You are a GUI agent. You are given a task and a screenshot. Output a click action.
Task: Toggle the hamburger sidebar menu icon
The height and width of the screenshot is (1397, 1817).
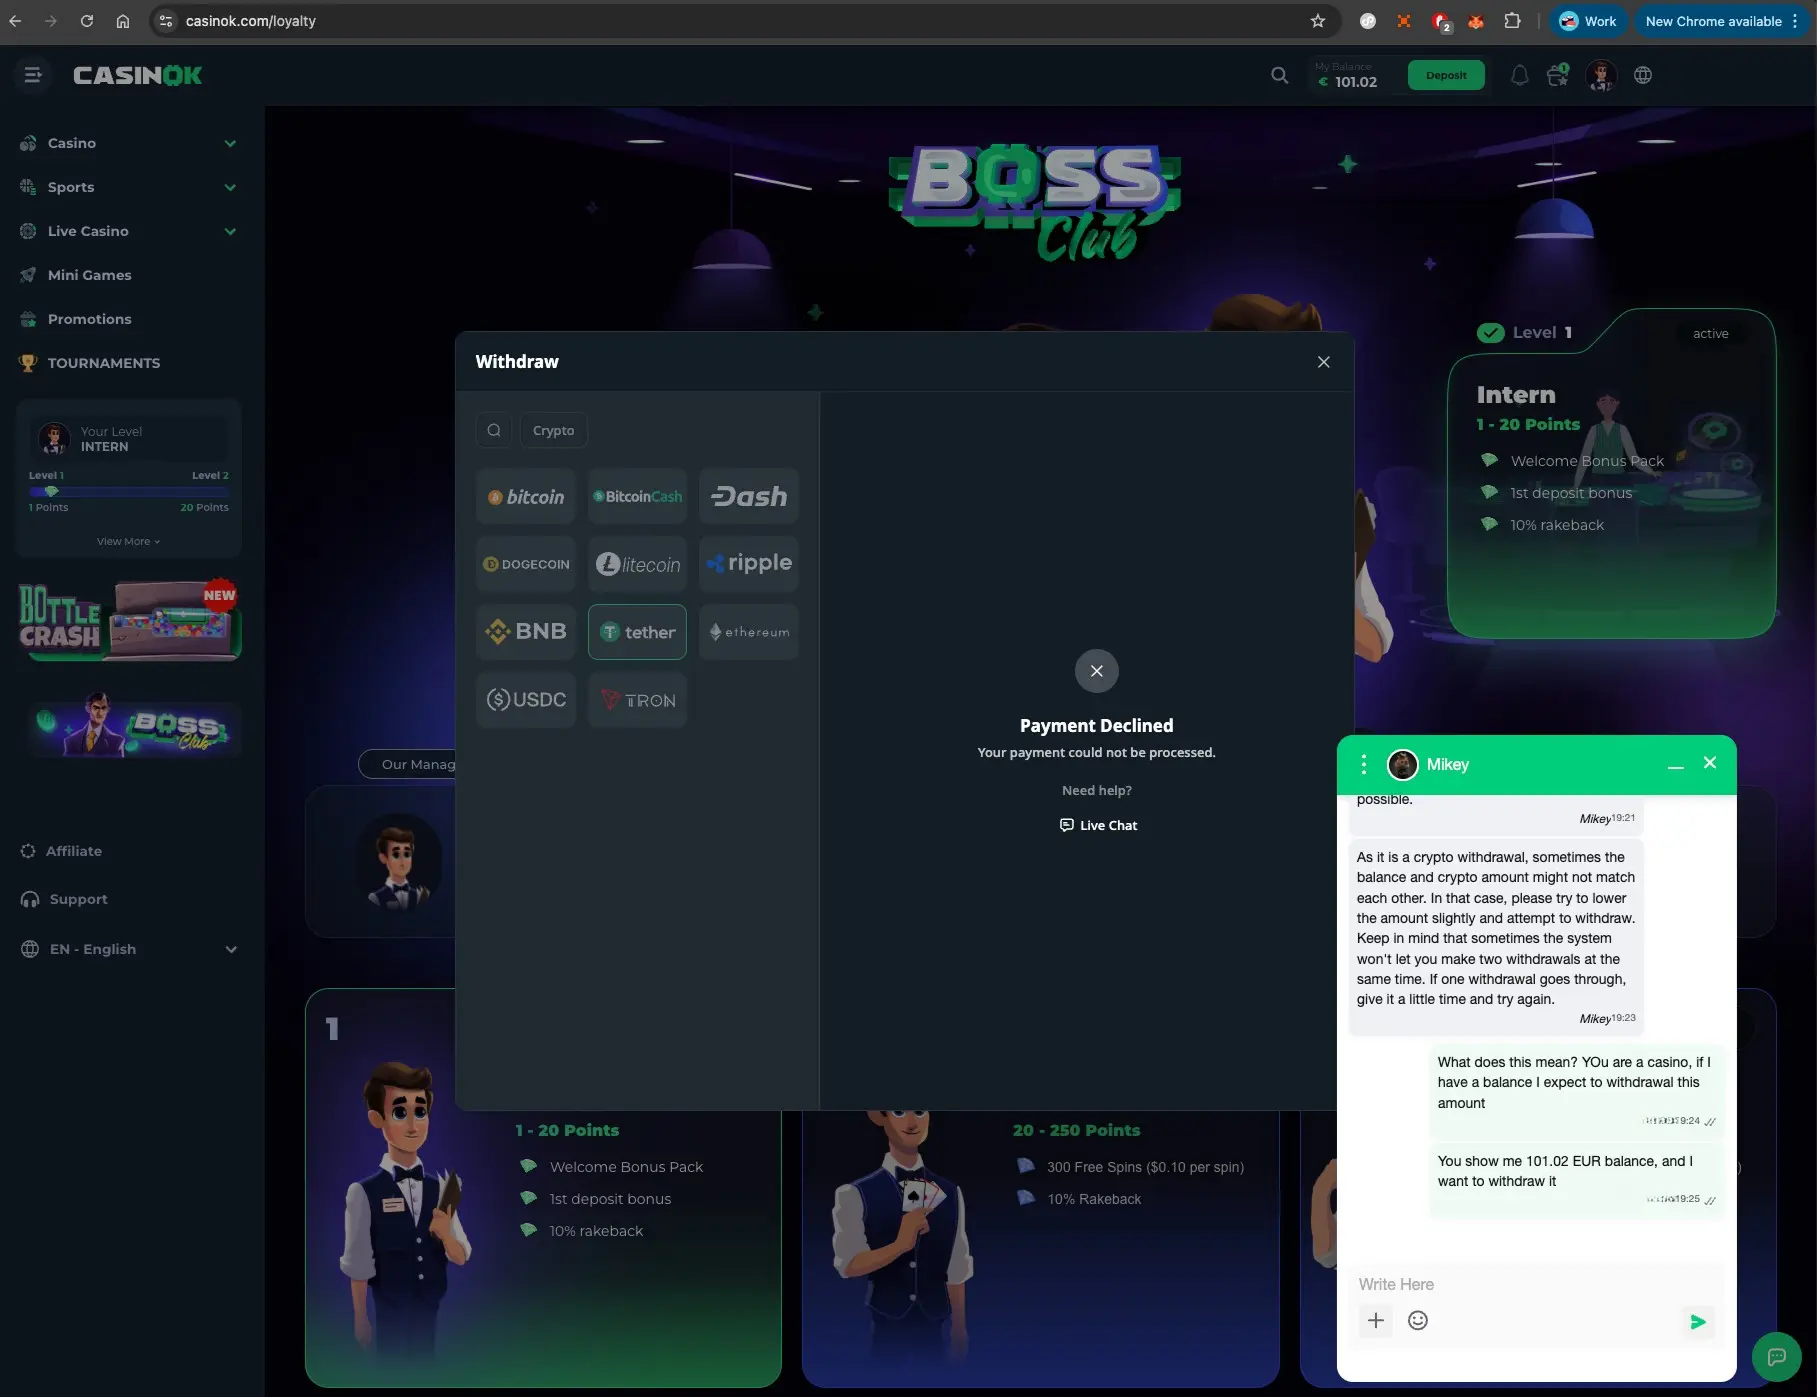pyautogui.click(x=33, y=75)
